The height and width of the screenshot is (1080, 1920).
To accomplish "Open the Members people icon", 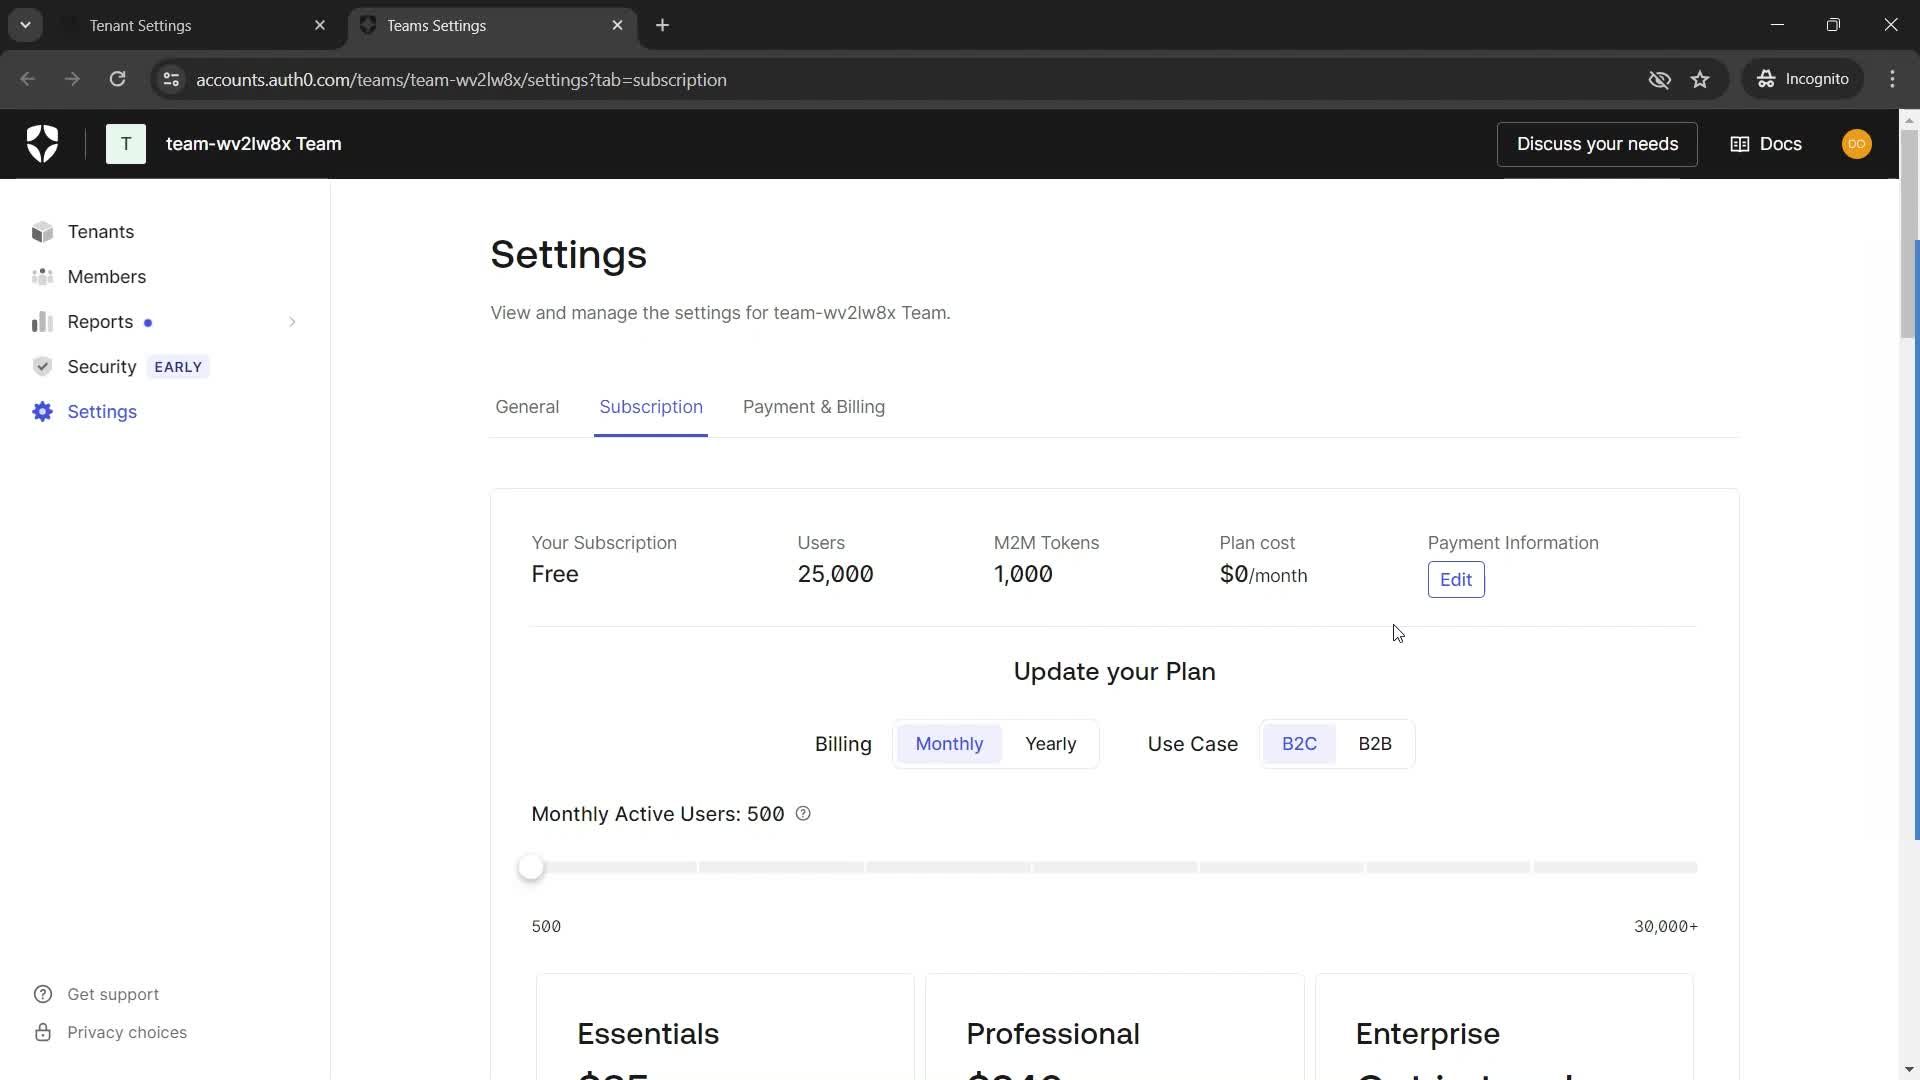I will tap(42, 277).
